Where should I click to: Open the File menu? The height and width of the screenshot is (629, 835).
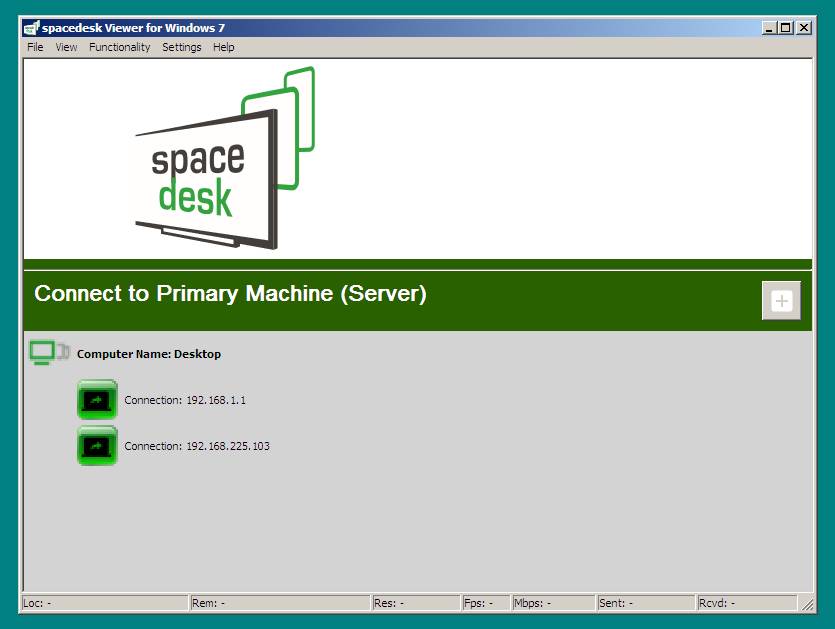(35, 47)
